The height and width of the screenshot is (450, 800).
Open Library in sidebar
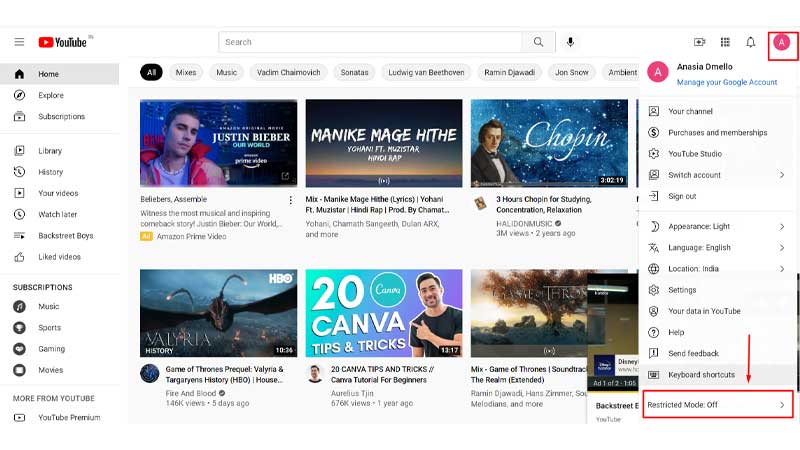[60, 151]
